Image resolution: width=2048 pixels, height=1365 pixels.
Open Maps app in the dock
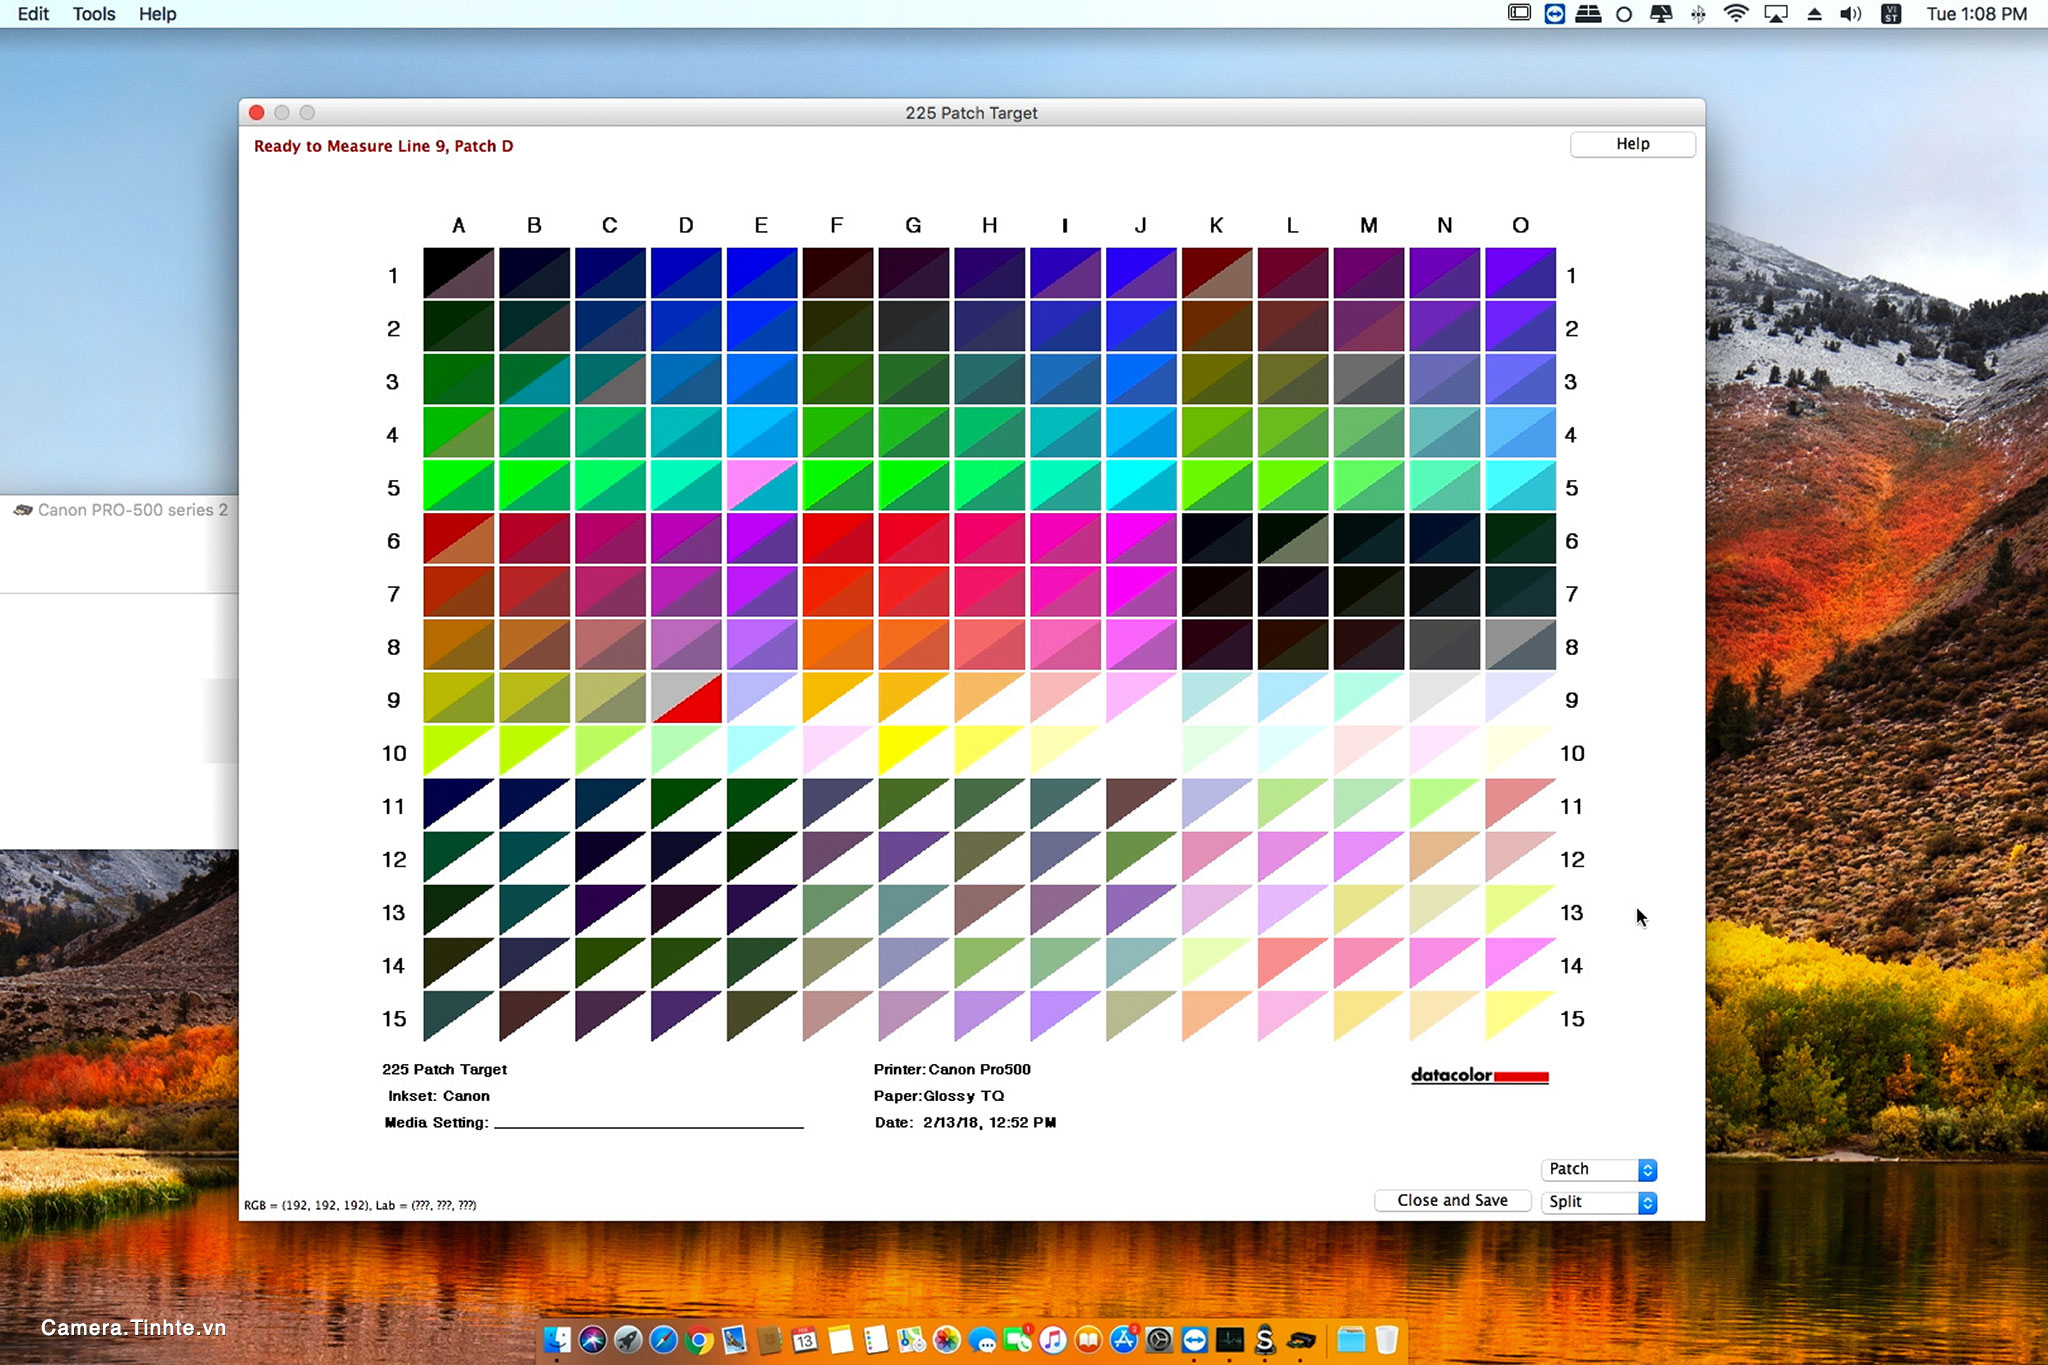pyautogui.click(x=911, y=1339)
